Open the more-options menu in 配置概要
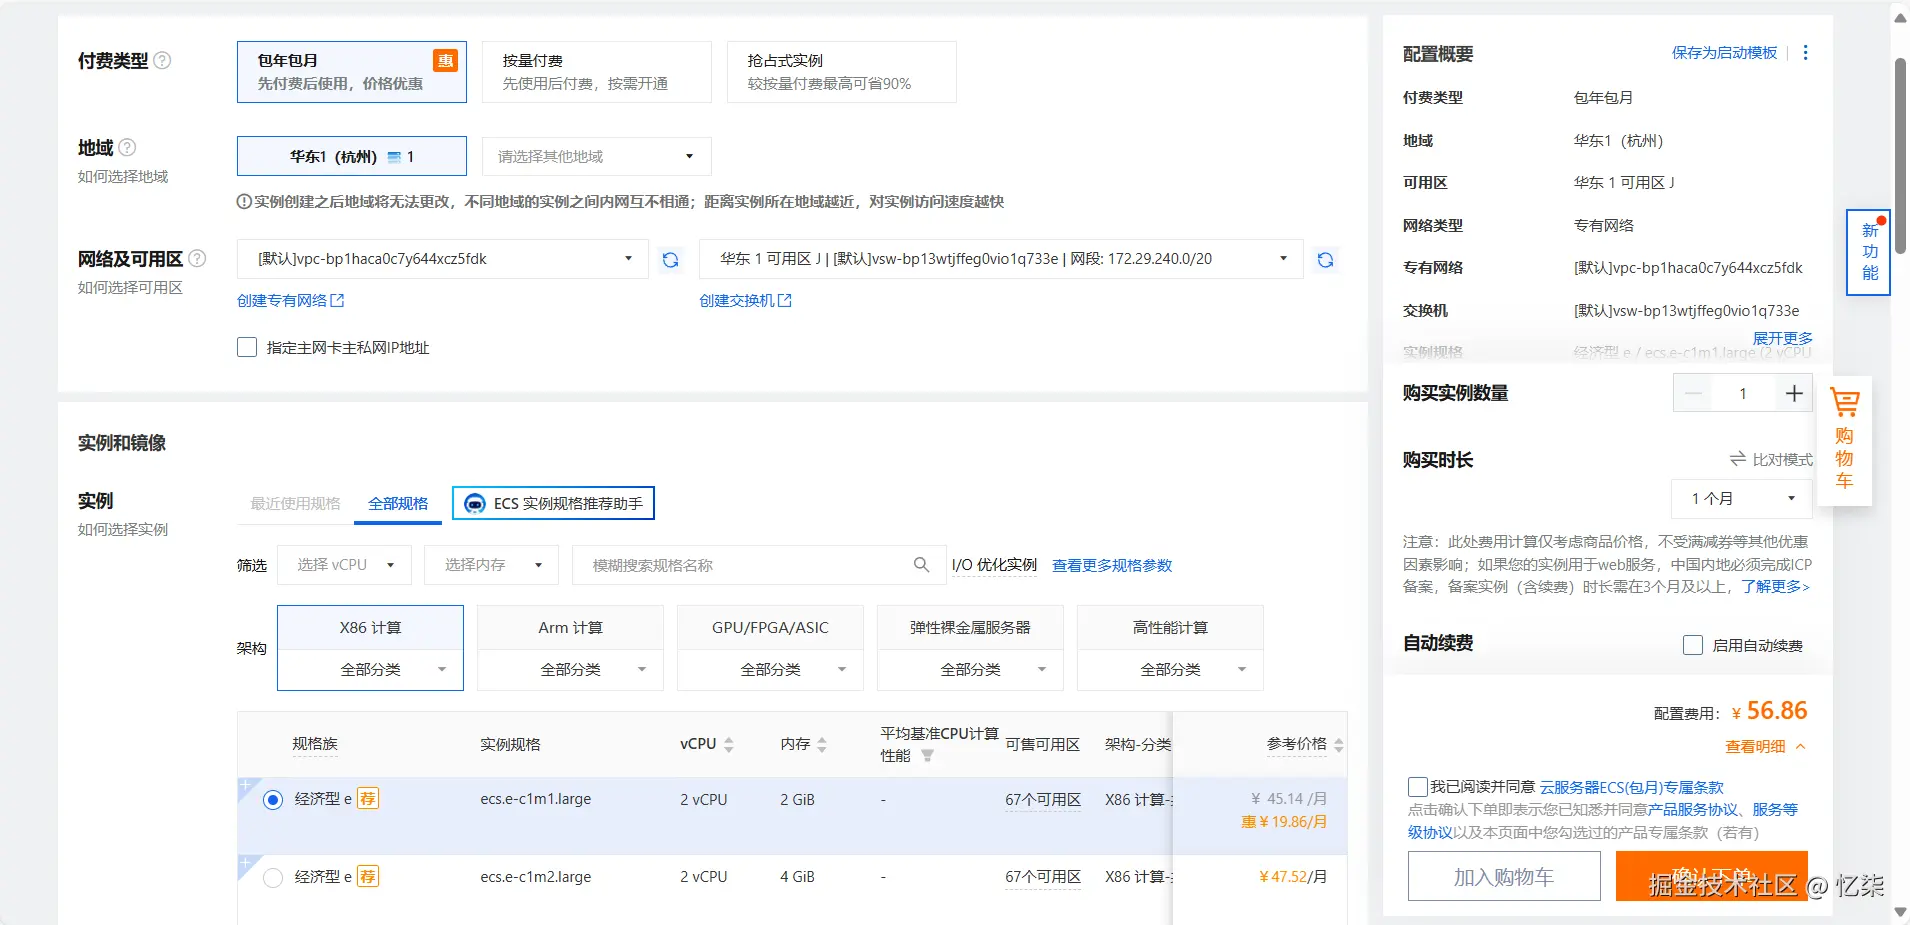 1805,53
